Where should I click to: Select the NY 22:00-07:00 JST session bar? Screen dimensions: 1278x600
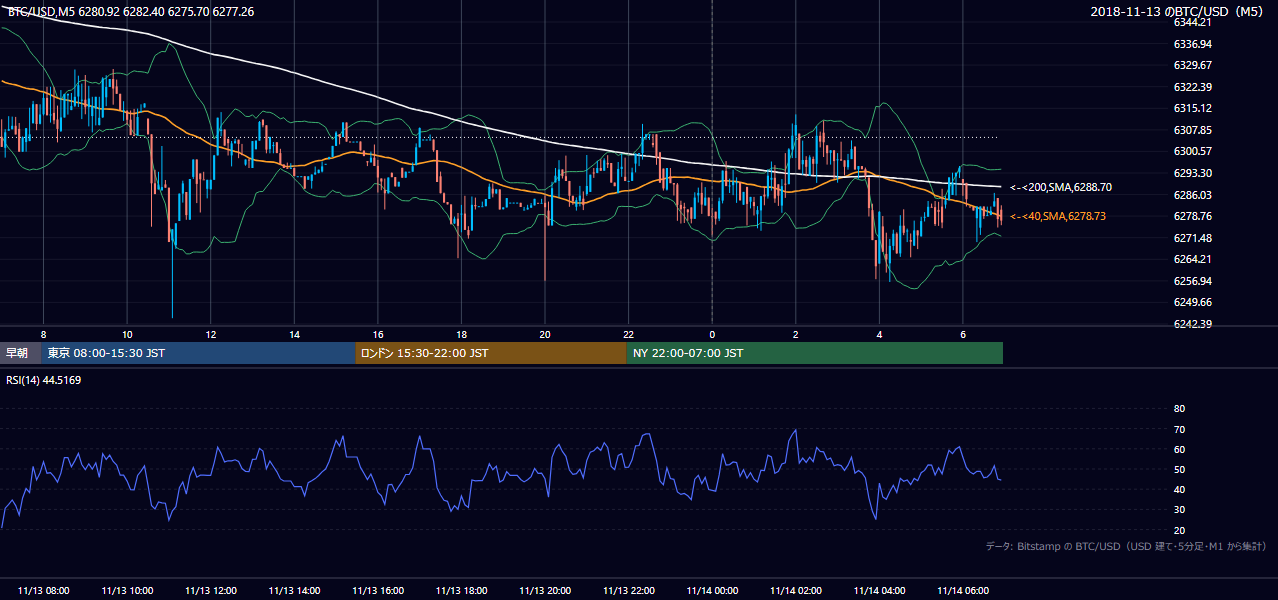click(x=815, y=353)
